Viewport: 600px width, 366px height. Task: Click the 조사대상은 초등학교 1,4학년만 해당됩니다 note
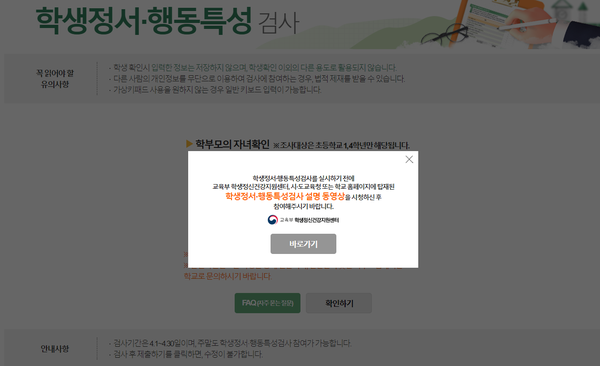[341, 145]
